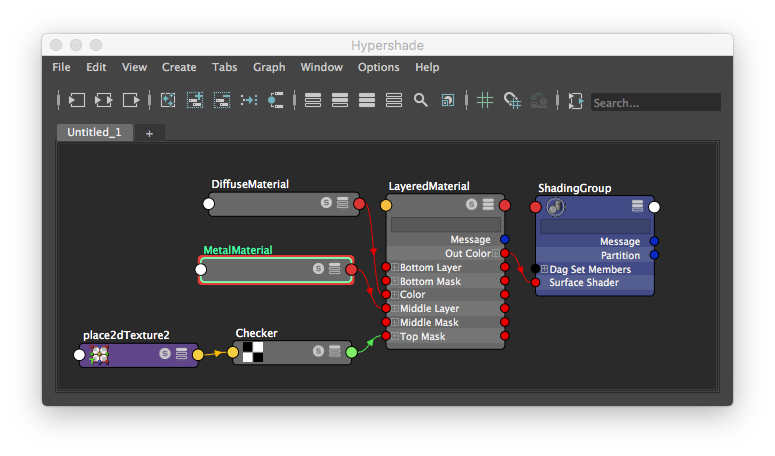Expand the Middle Layer attribute
This screenshot has height=456, width=775.
point(395,309)
